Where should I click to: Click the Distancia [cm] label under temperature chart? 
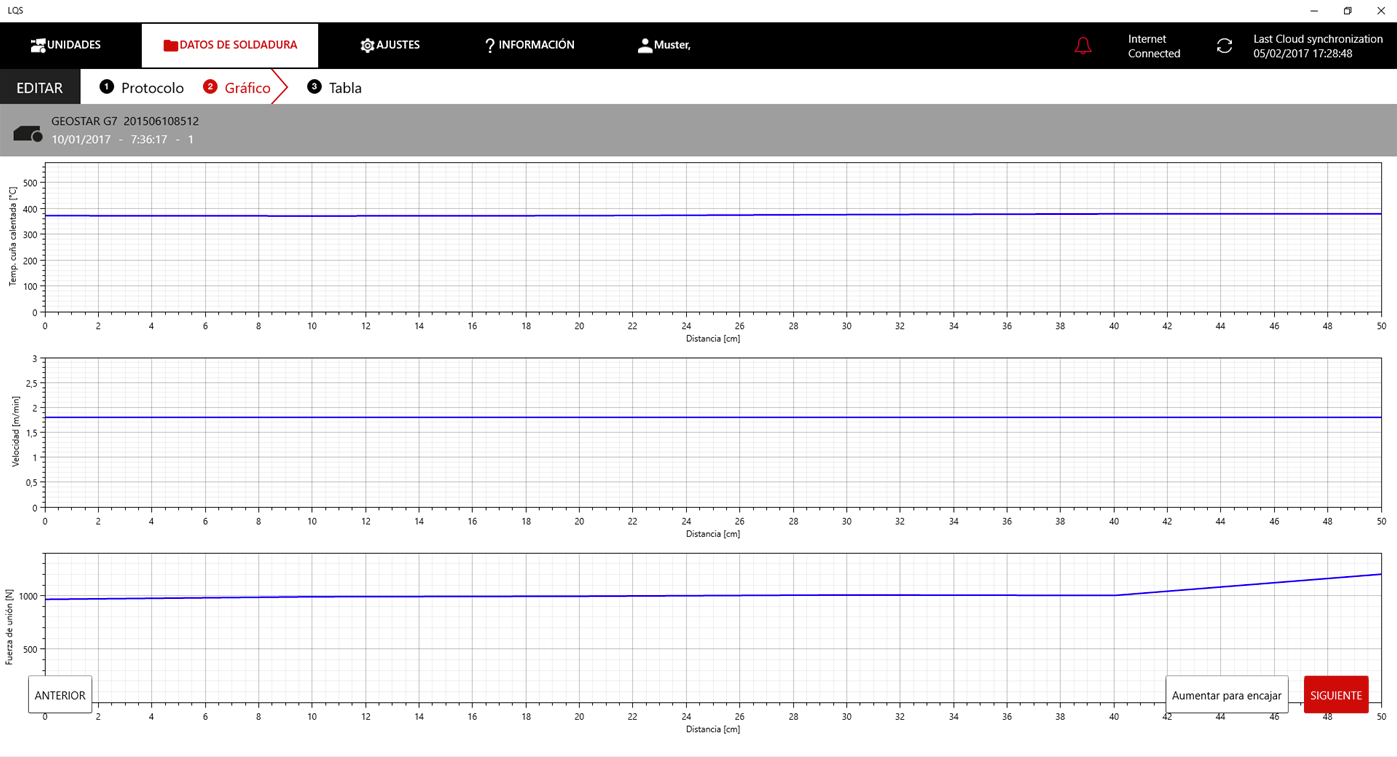713,338
